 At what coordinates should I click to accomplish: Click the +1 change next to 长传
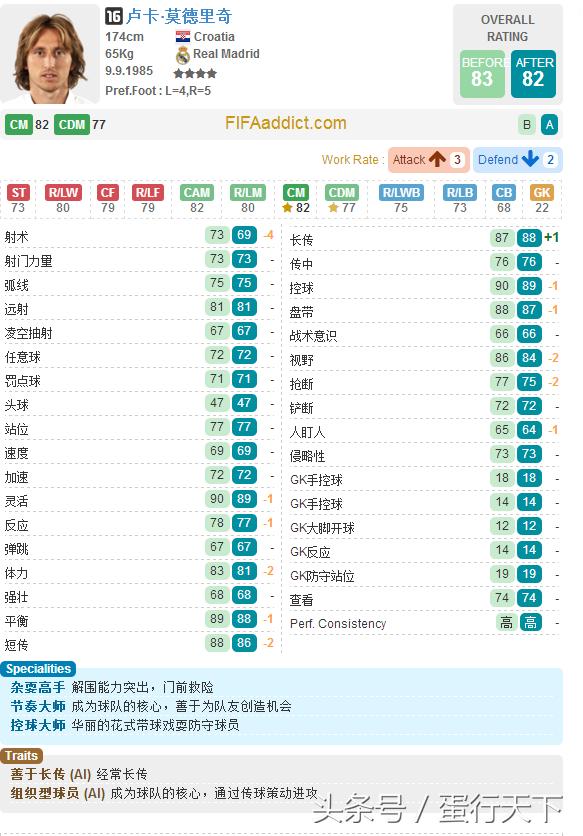[x=552, y=237]
